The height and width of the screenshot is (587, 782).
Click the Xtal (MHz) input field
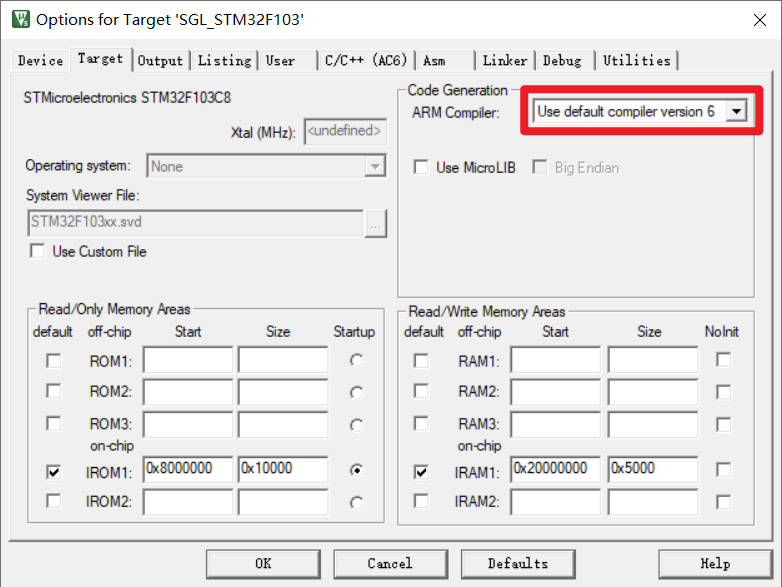[345, 131]
